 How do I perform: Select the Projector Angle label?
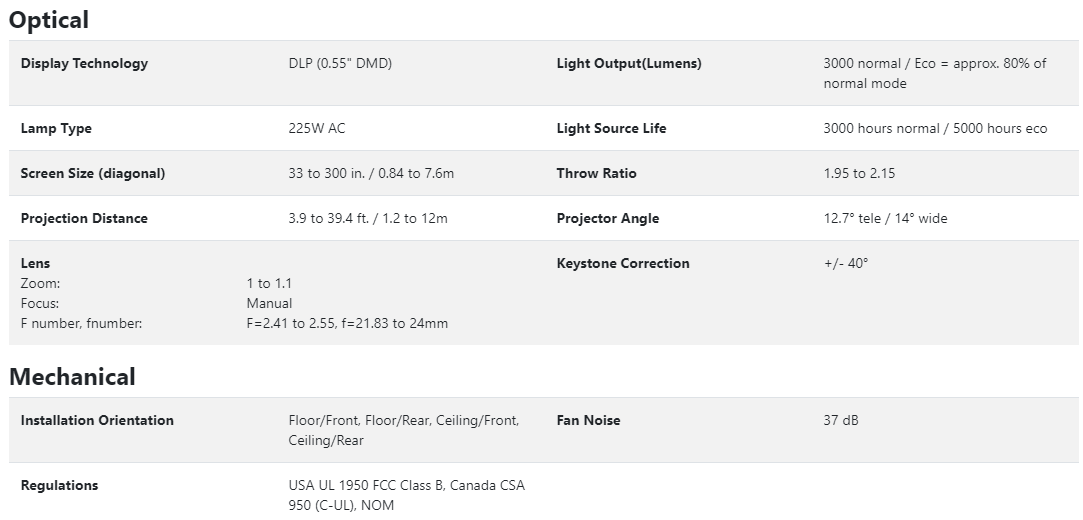coord(608,218)
